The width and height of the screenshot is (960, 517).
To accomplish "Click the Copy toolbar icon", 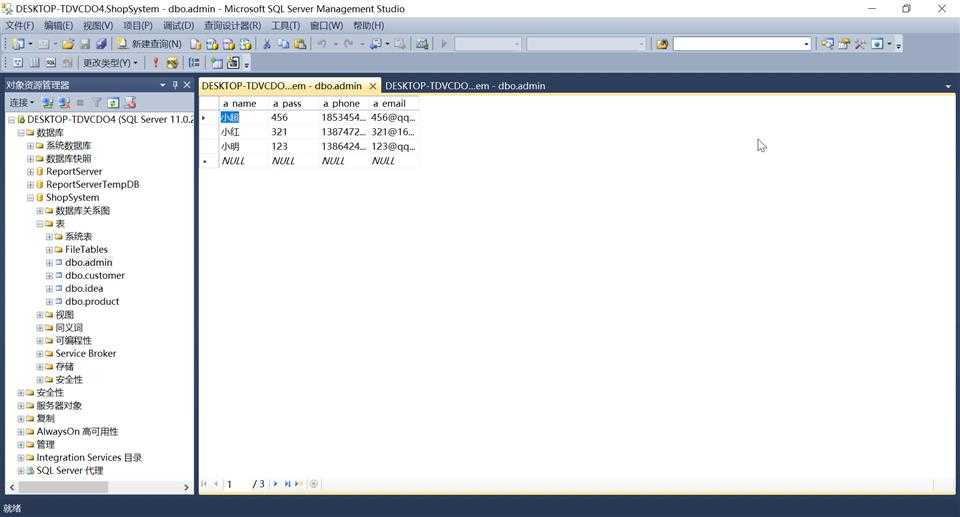I will pyautogui.click(x=283, y=44).
